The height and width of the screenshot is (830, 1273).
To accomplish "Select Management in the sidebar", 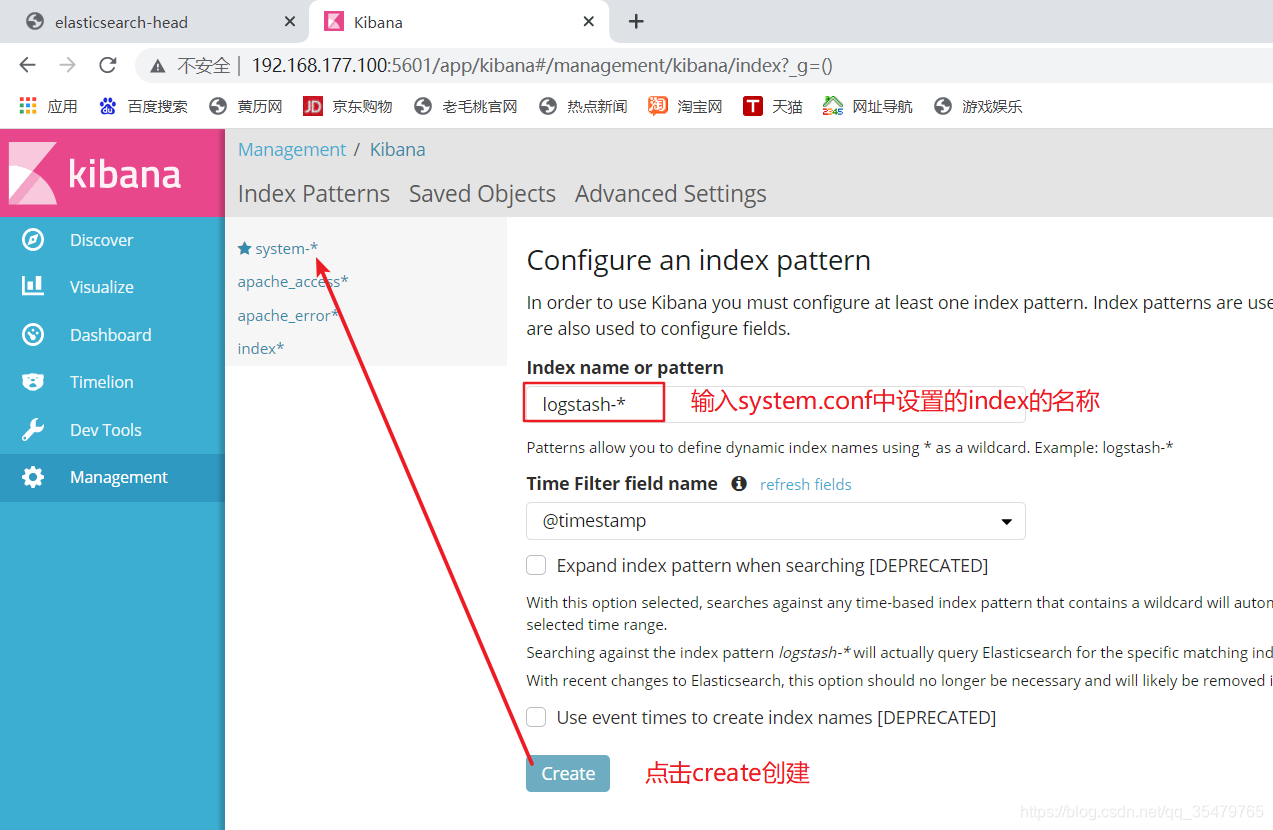I will [112, 477].
